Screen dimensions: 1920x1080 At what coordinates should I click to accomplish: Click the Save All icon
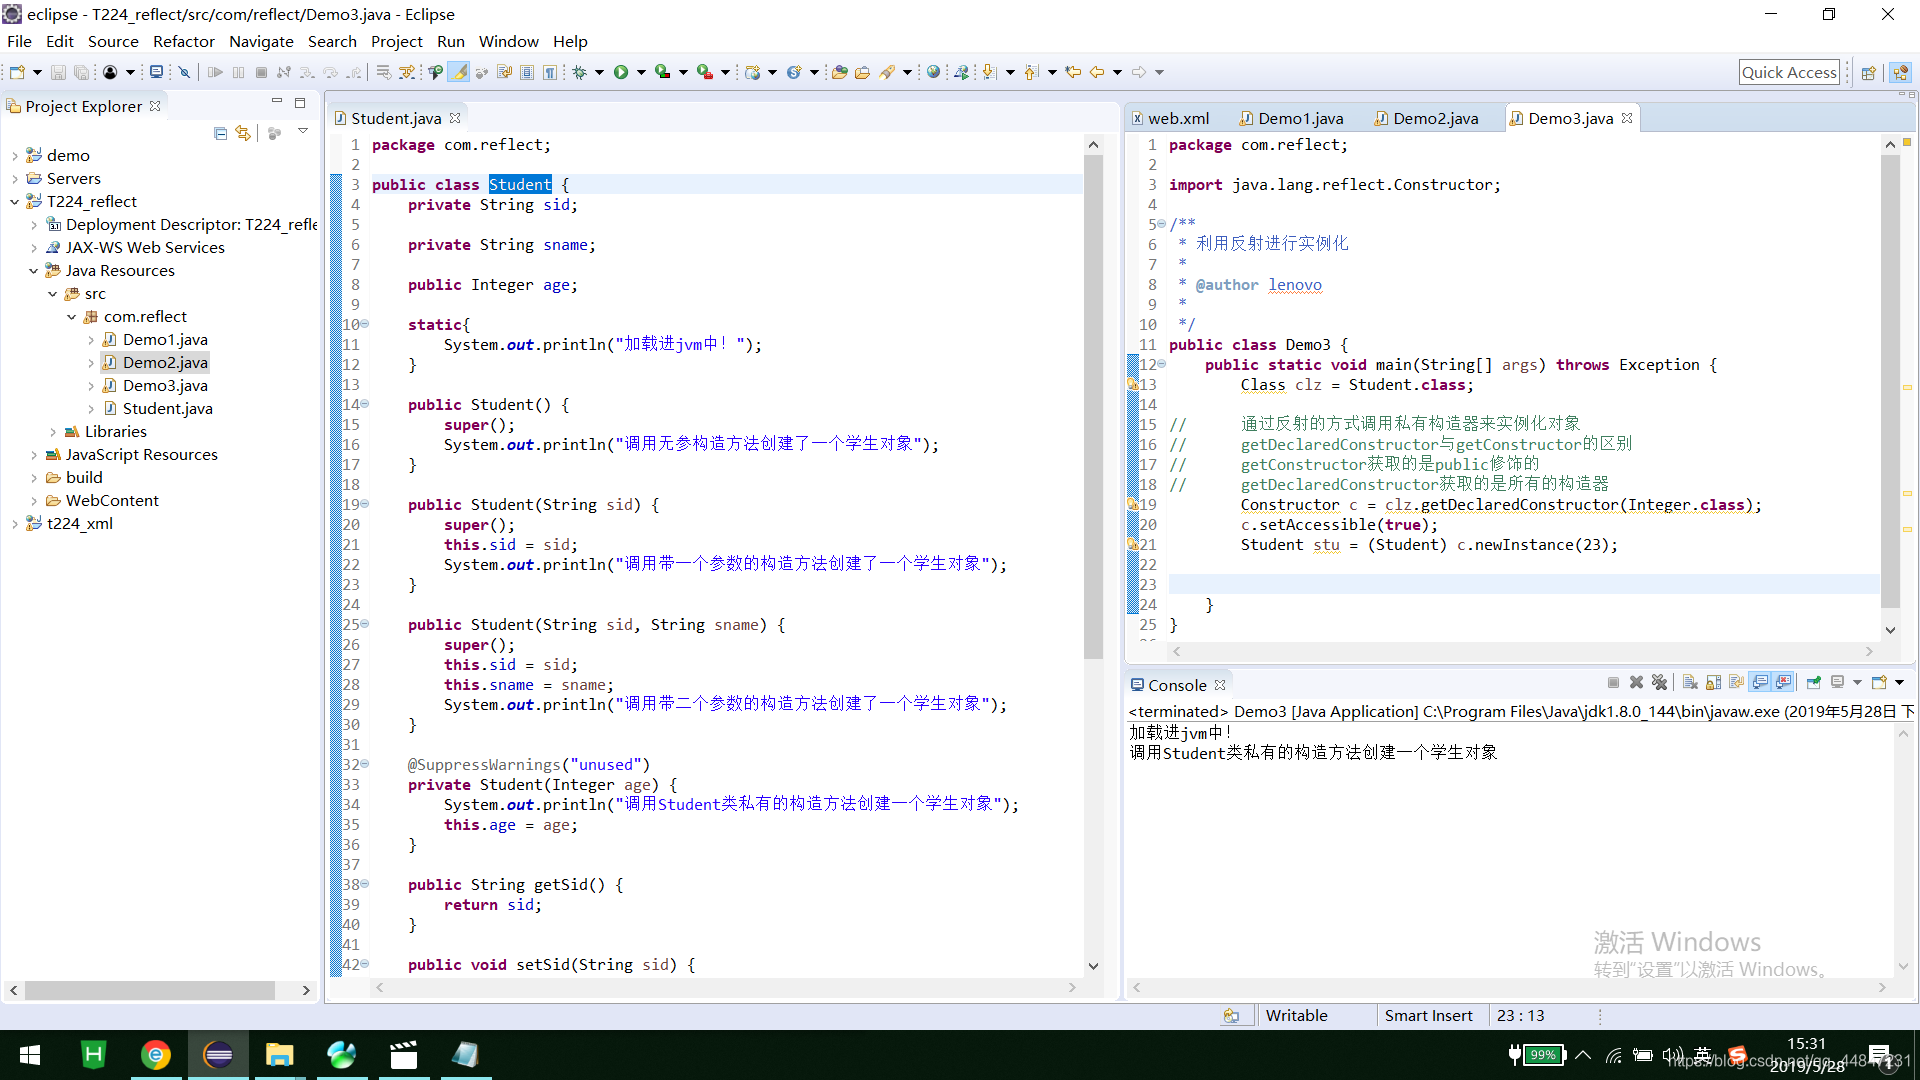tap(82, 72)
